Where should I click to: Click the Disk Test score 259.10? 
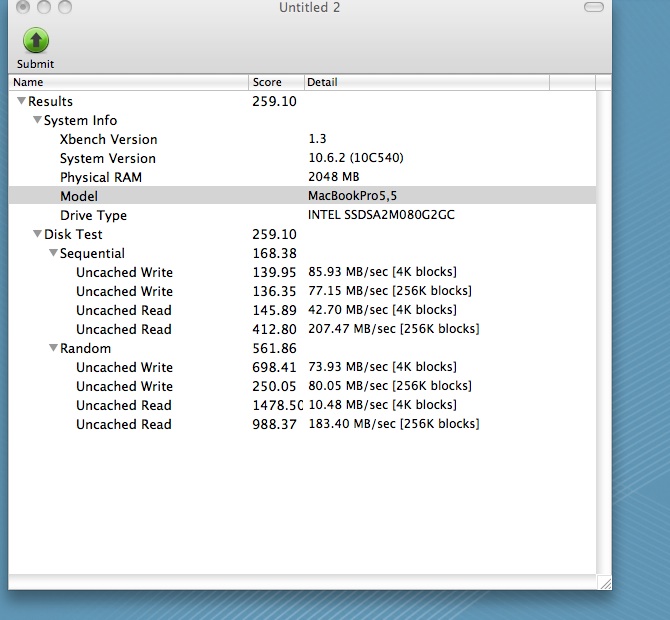pyautogui.click(x=274, y=234)
